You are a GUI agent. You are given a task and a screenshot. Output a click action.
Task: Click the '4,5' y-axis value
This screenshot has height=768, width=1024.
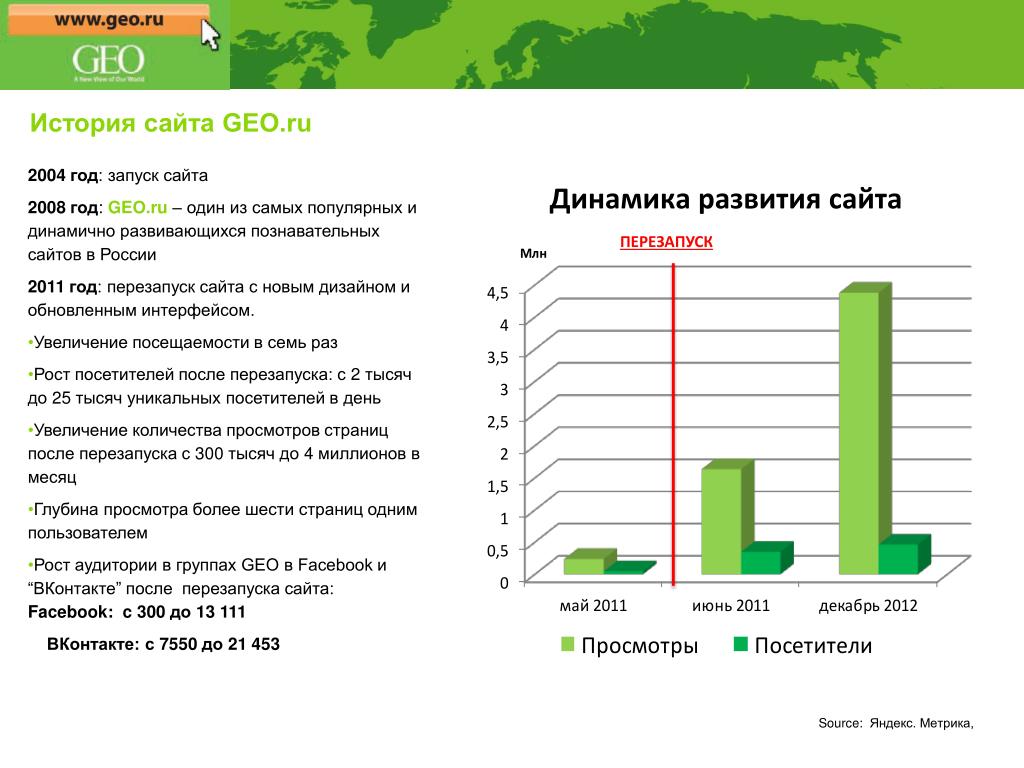pos(497,293)
